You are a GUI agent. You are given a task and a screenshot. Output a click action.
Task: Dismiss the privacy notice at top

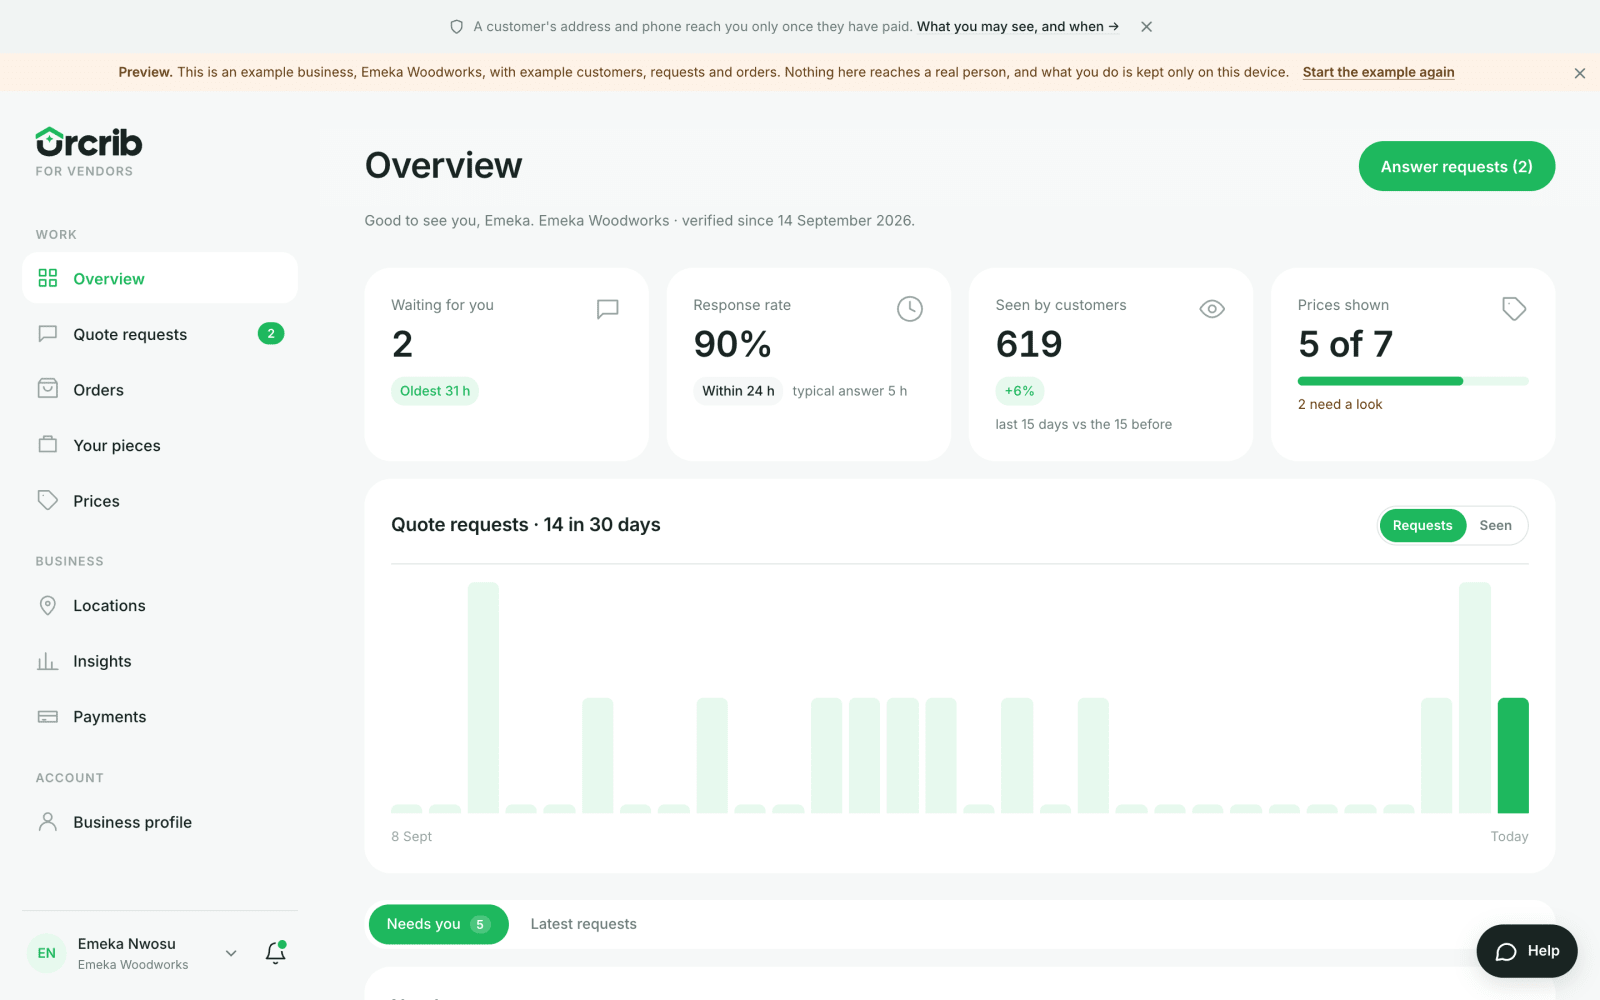coord(1147,27)
